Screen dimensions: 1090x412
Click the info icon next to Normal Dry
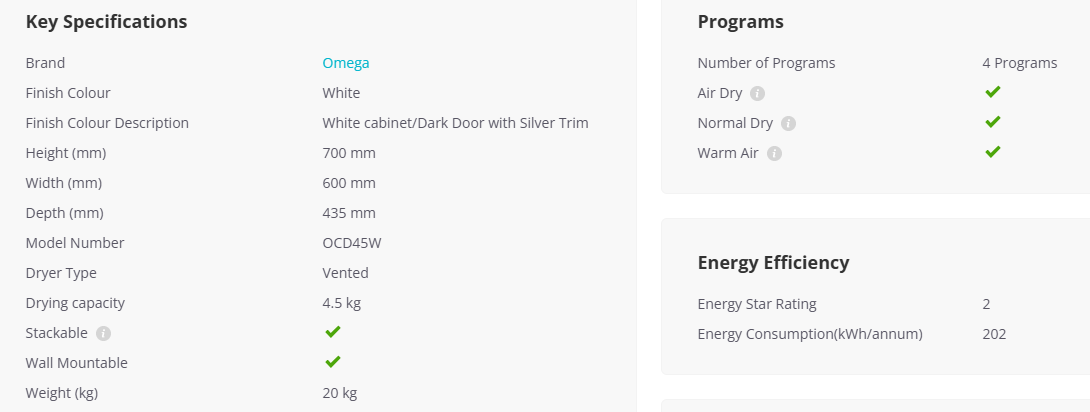click(x=788, y=124)
